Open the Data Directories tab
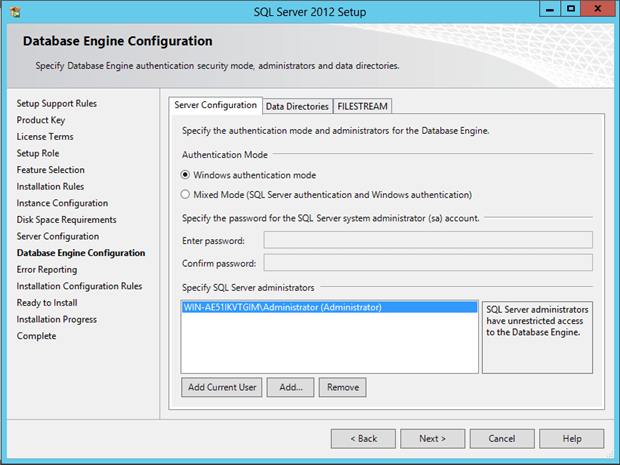Viewport: 620px width, 465px height. coord(297,106)
